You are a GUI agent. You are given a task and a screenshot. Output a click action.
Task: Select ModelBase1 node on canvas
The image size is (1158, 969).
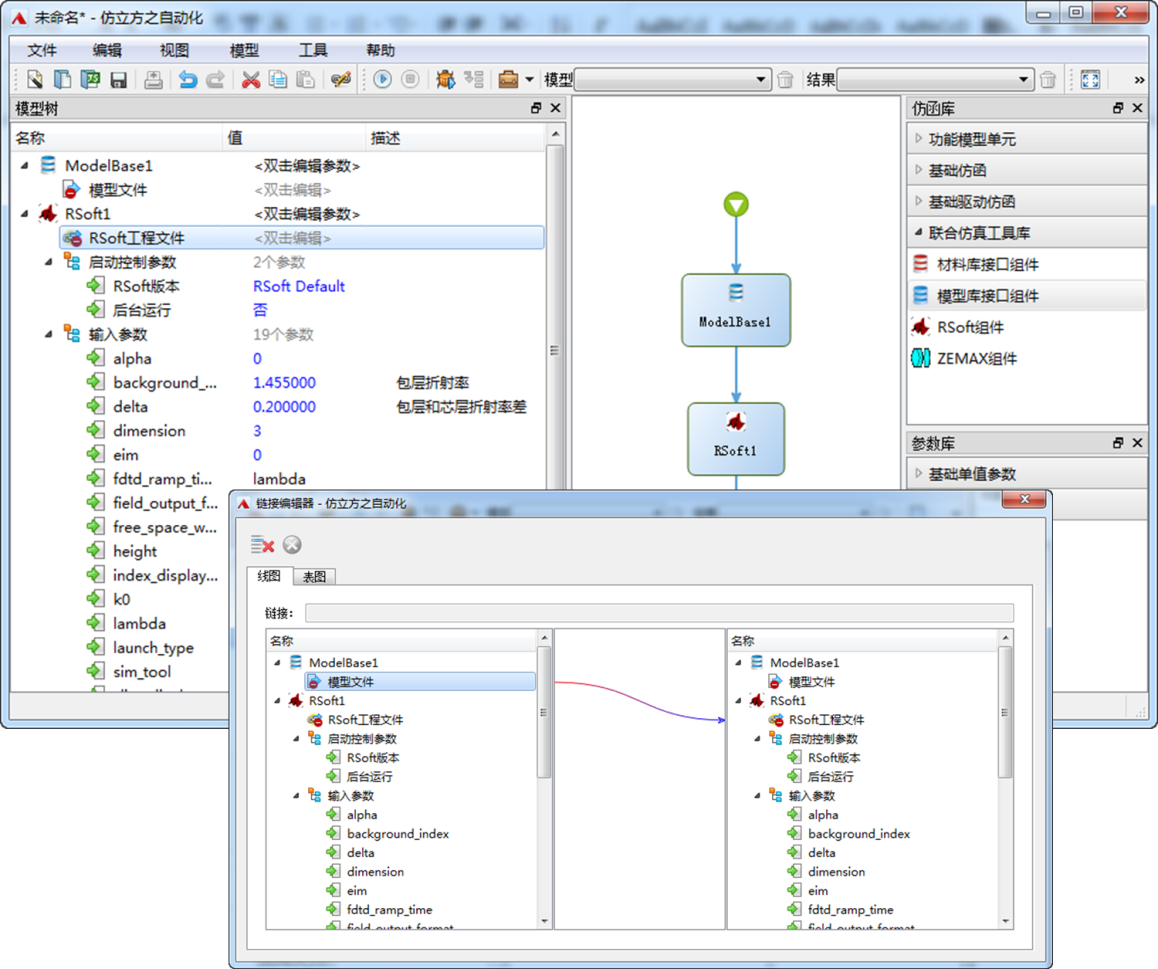[x=736, y=310]
